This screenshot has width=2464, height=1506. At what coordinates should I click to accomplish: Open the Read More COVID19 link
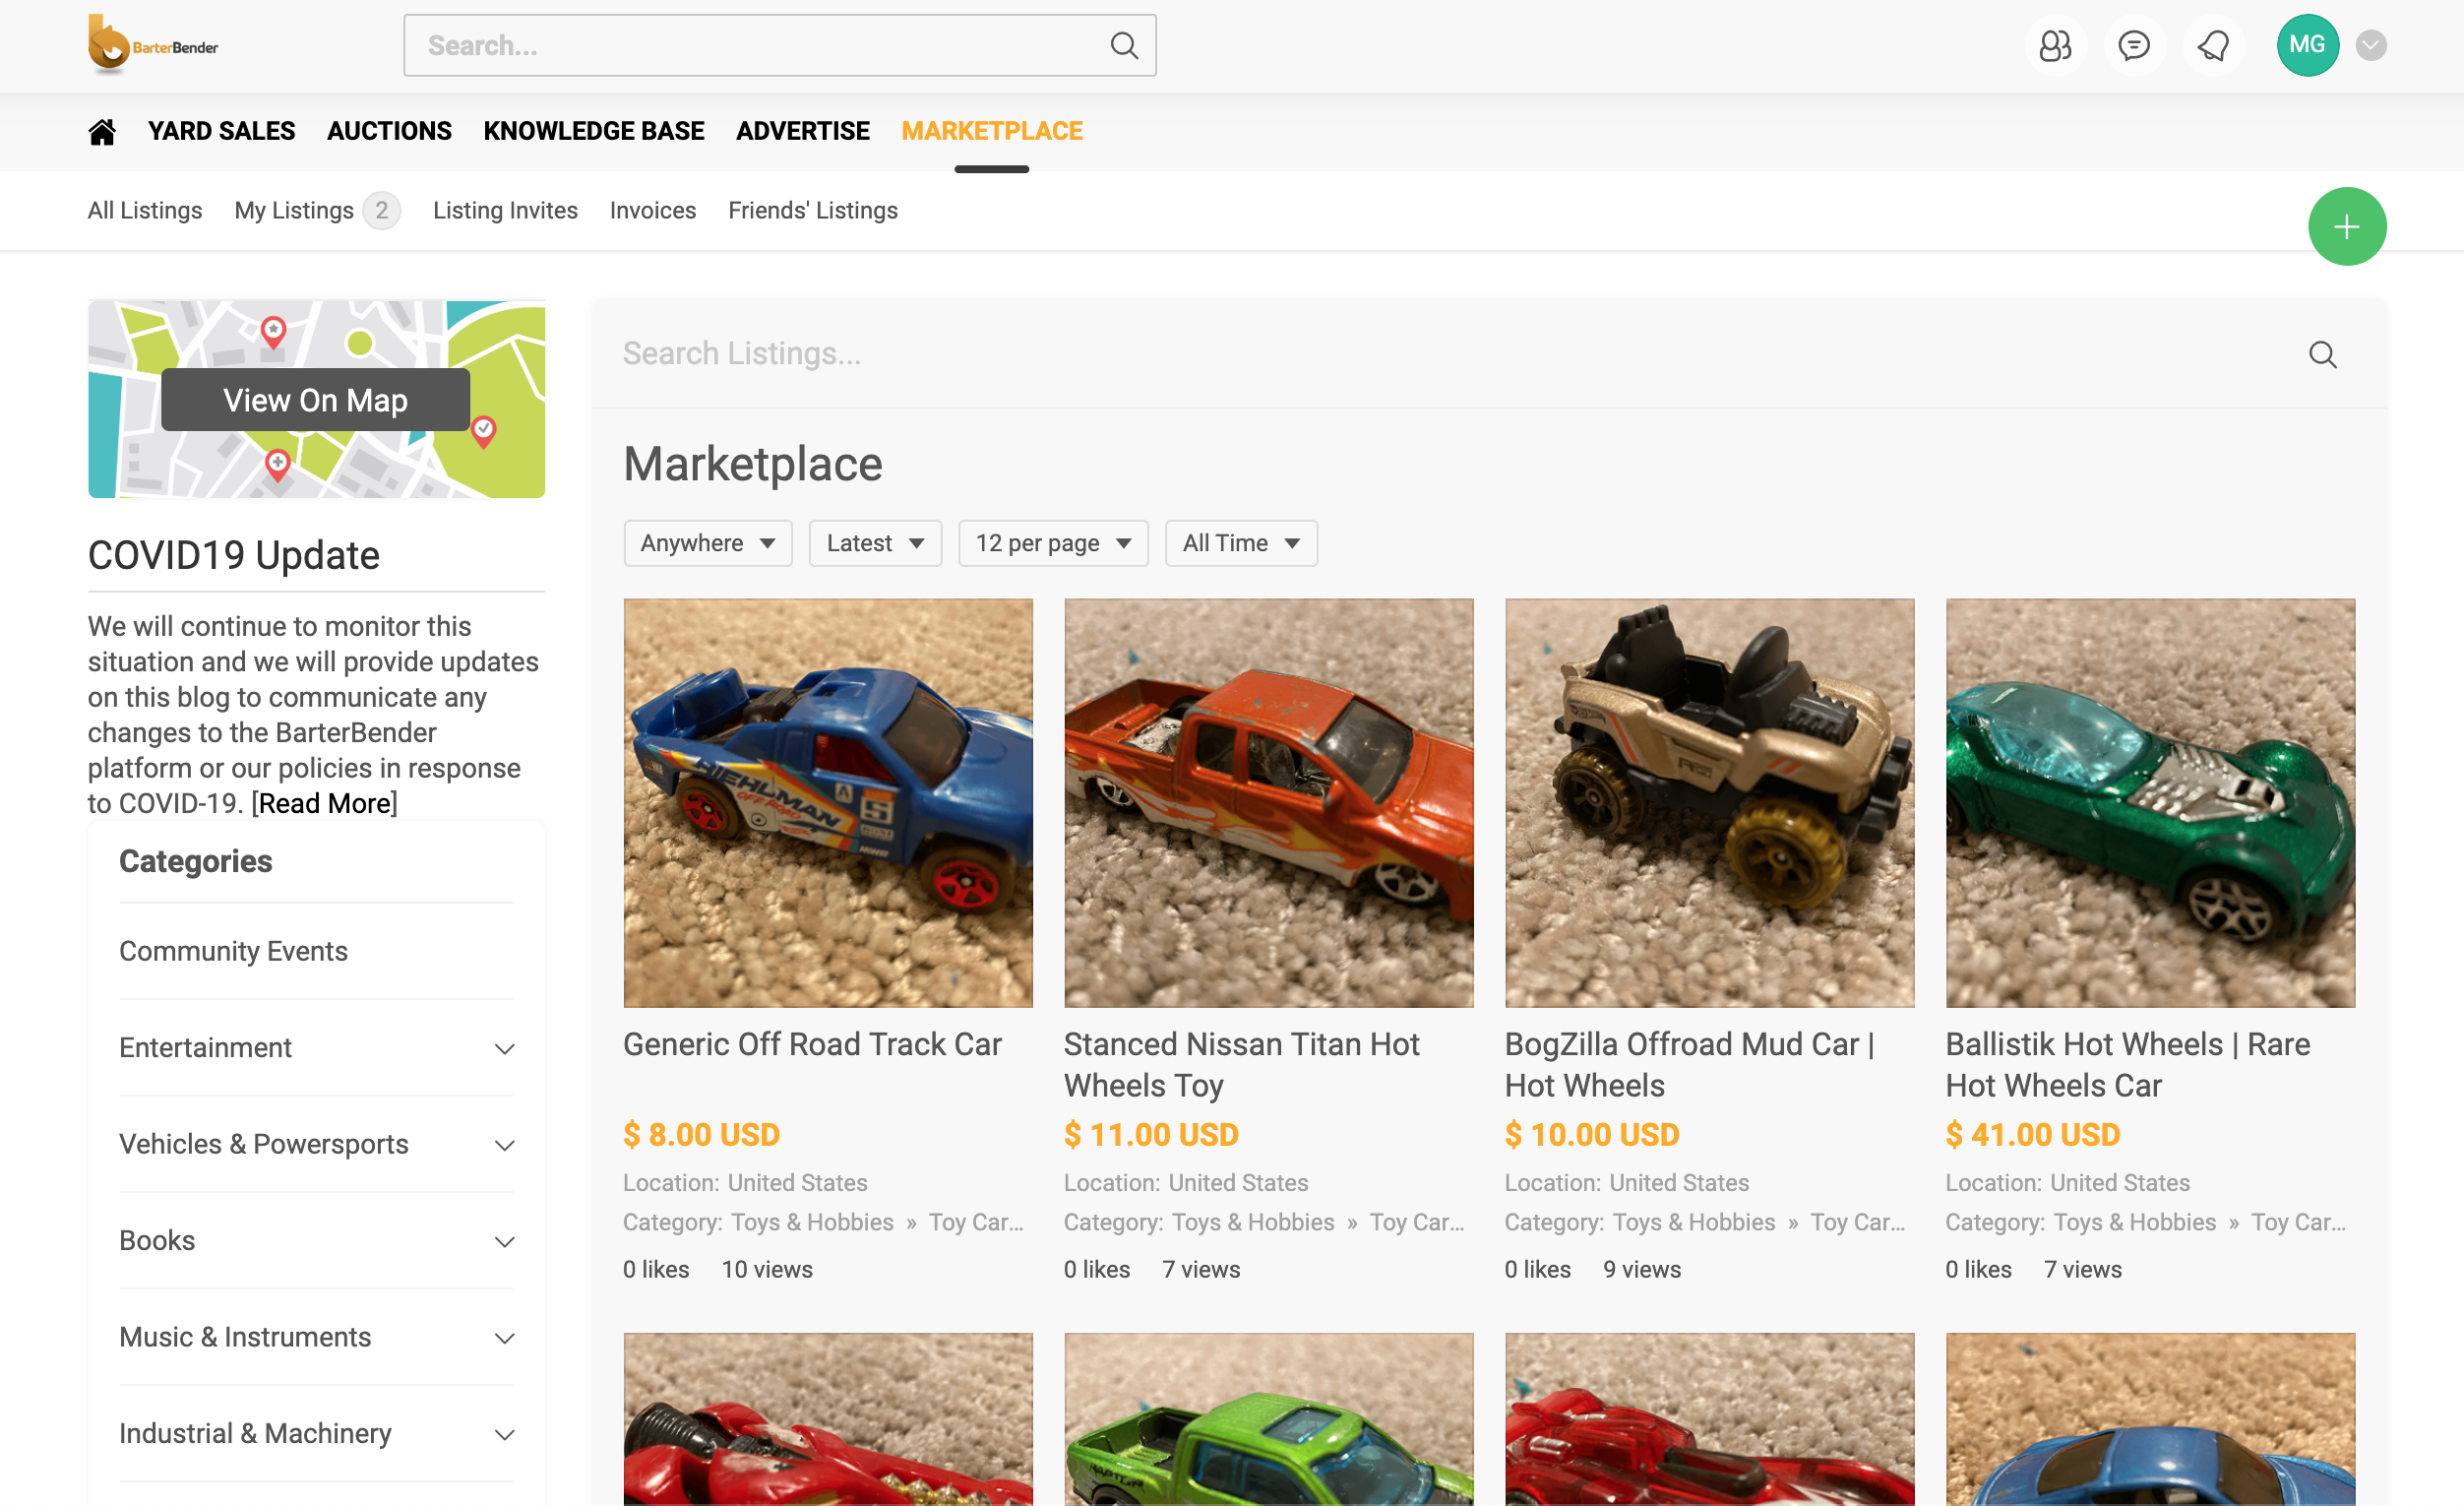pos(324,803)
